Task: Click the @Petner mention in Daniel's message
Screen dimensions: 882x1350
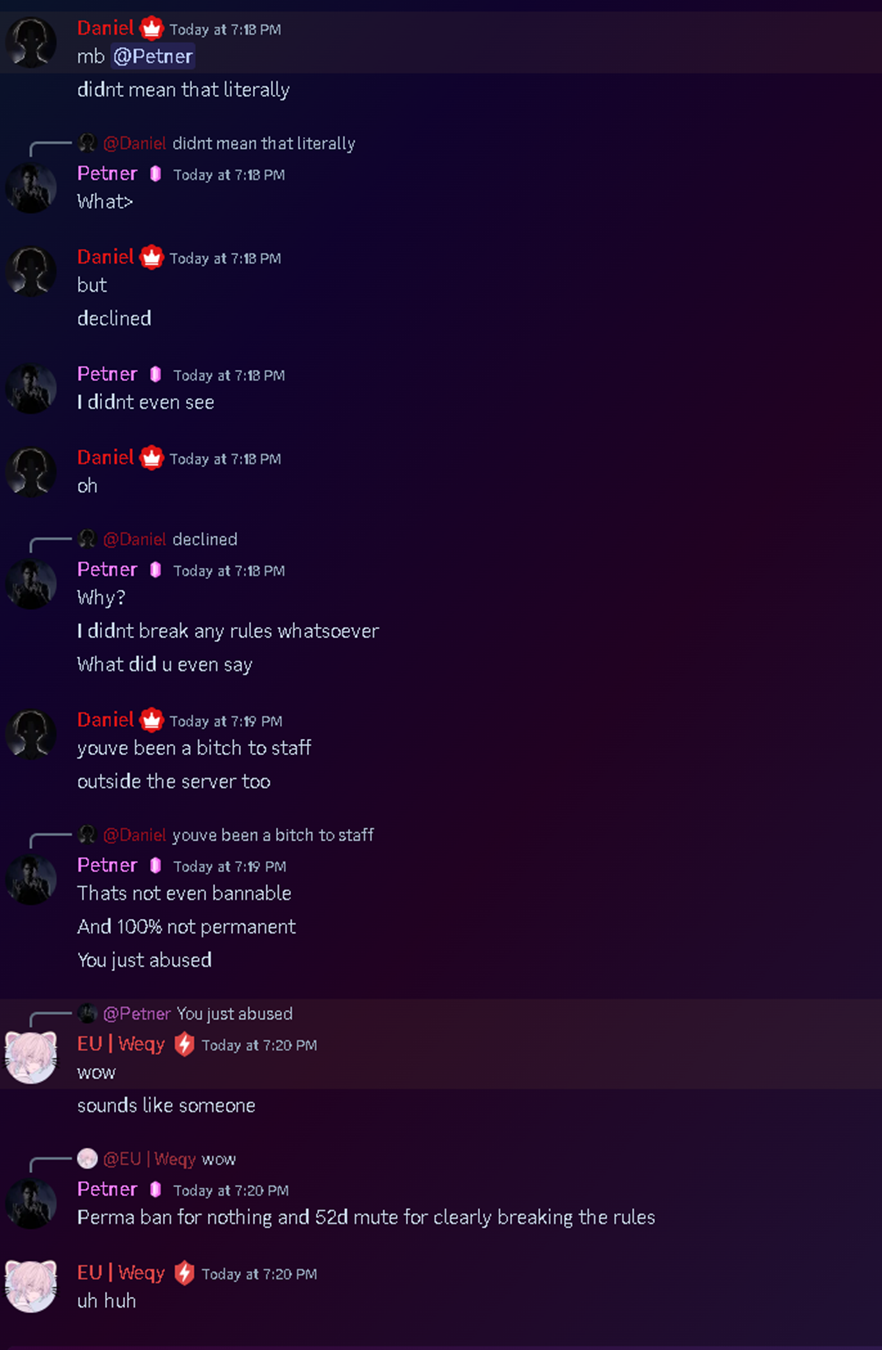Action: pyautogui.click(x=153, y=56)
